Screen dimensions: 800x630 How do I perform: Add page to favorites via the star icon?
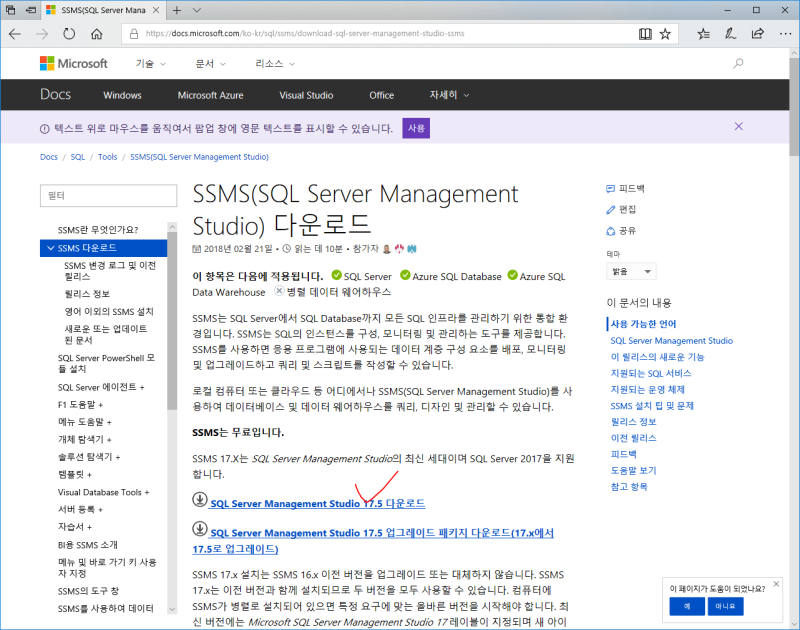(x=666, y=33)
